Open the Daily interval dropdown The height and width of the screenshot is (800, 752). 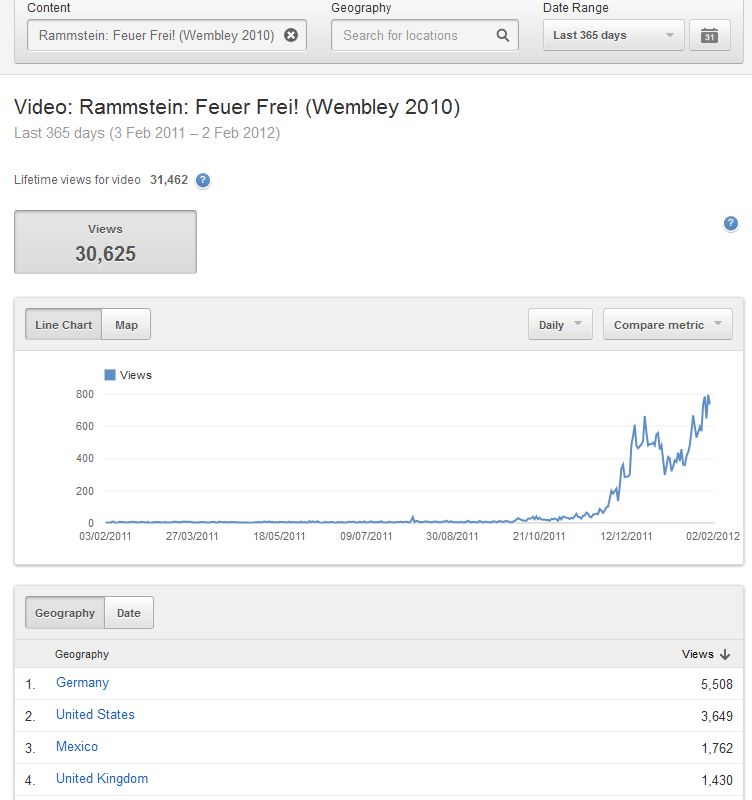point(560,324)
